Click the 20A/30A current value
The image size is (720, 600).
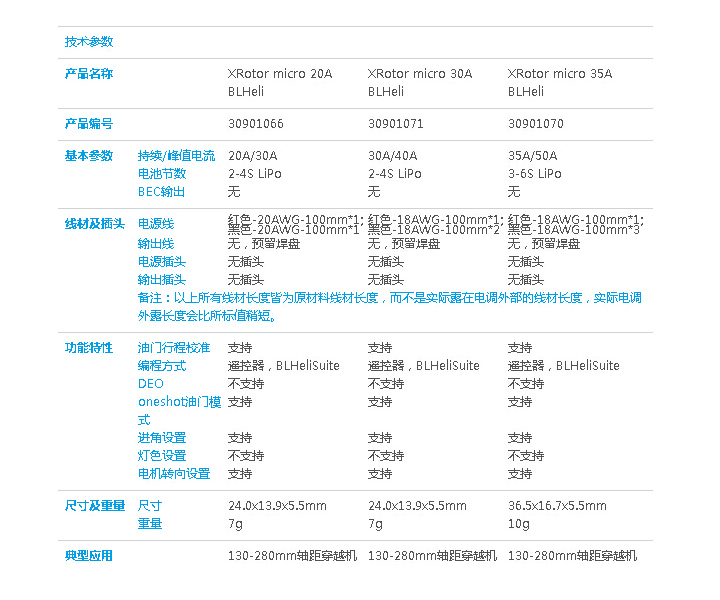coord(252,156)
